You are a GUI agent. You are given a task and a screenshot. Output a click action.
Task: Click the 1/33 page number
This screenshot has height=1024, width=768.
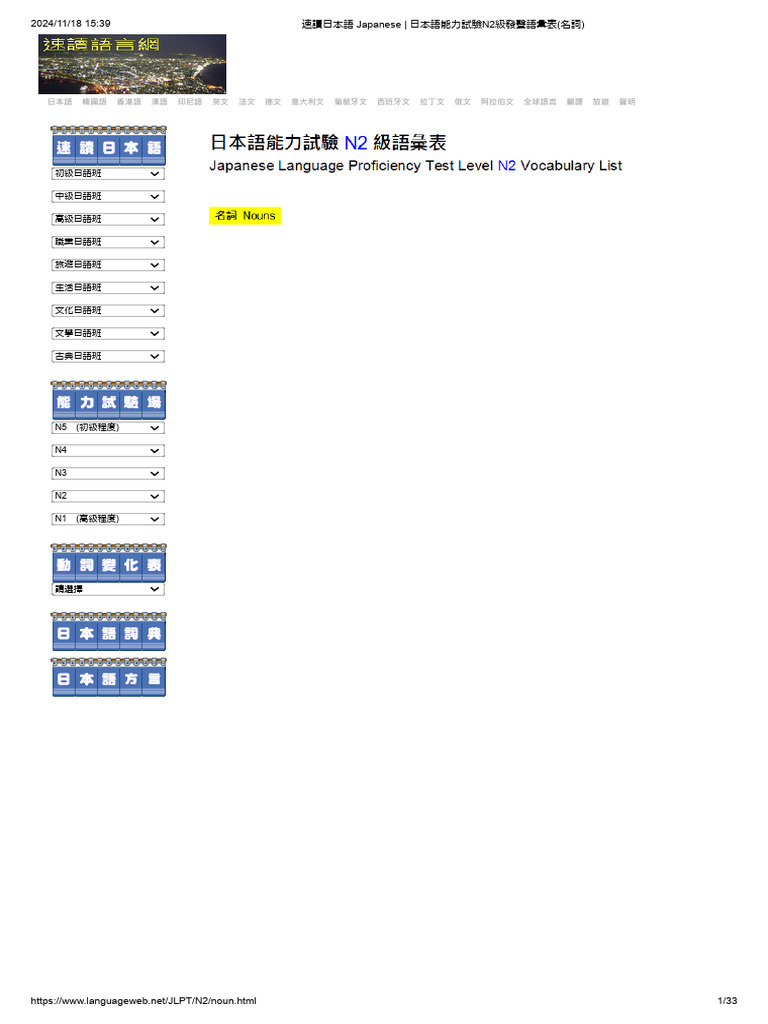coord(728,1000)
